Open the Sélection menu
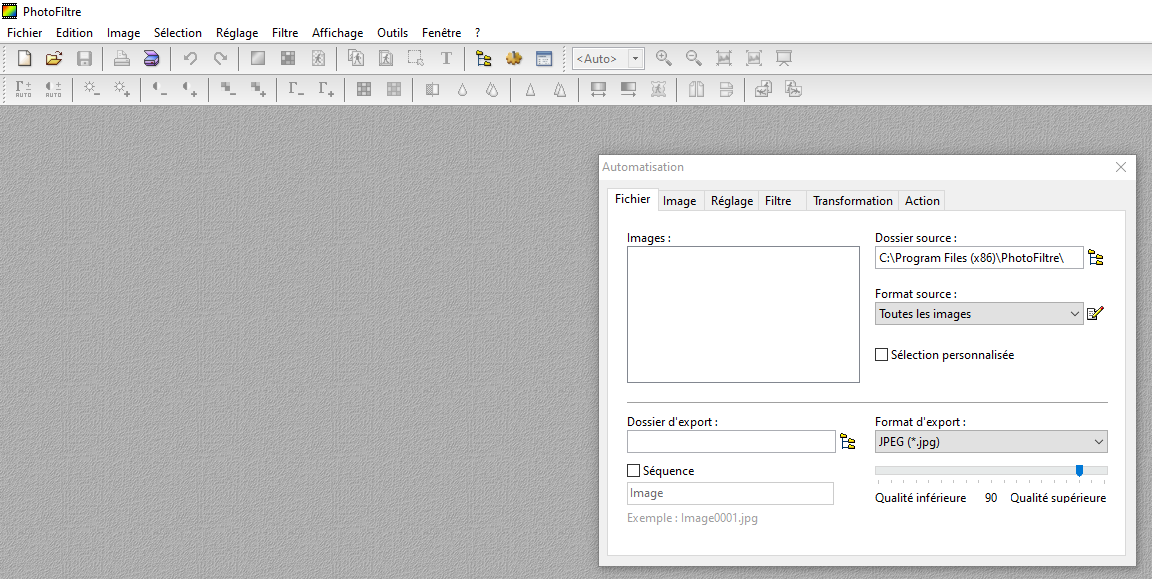 (x=178, y=33)
